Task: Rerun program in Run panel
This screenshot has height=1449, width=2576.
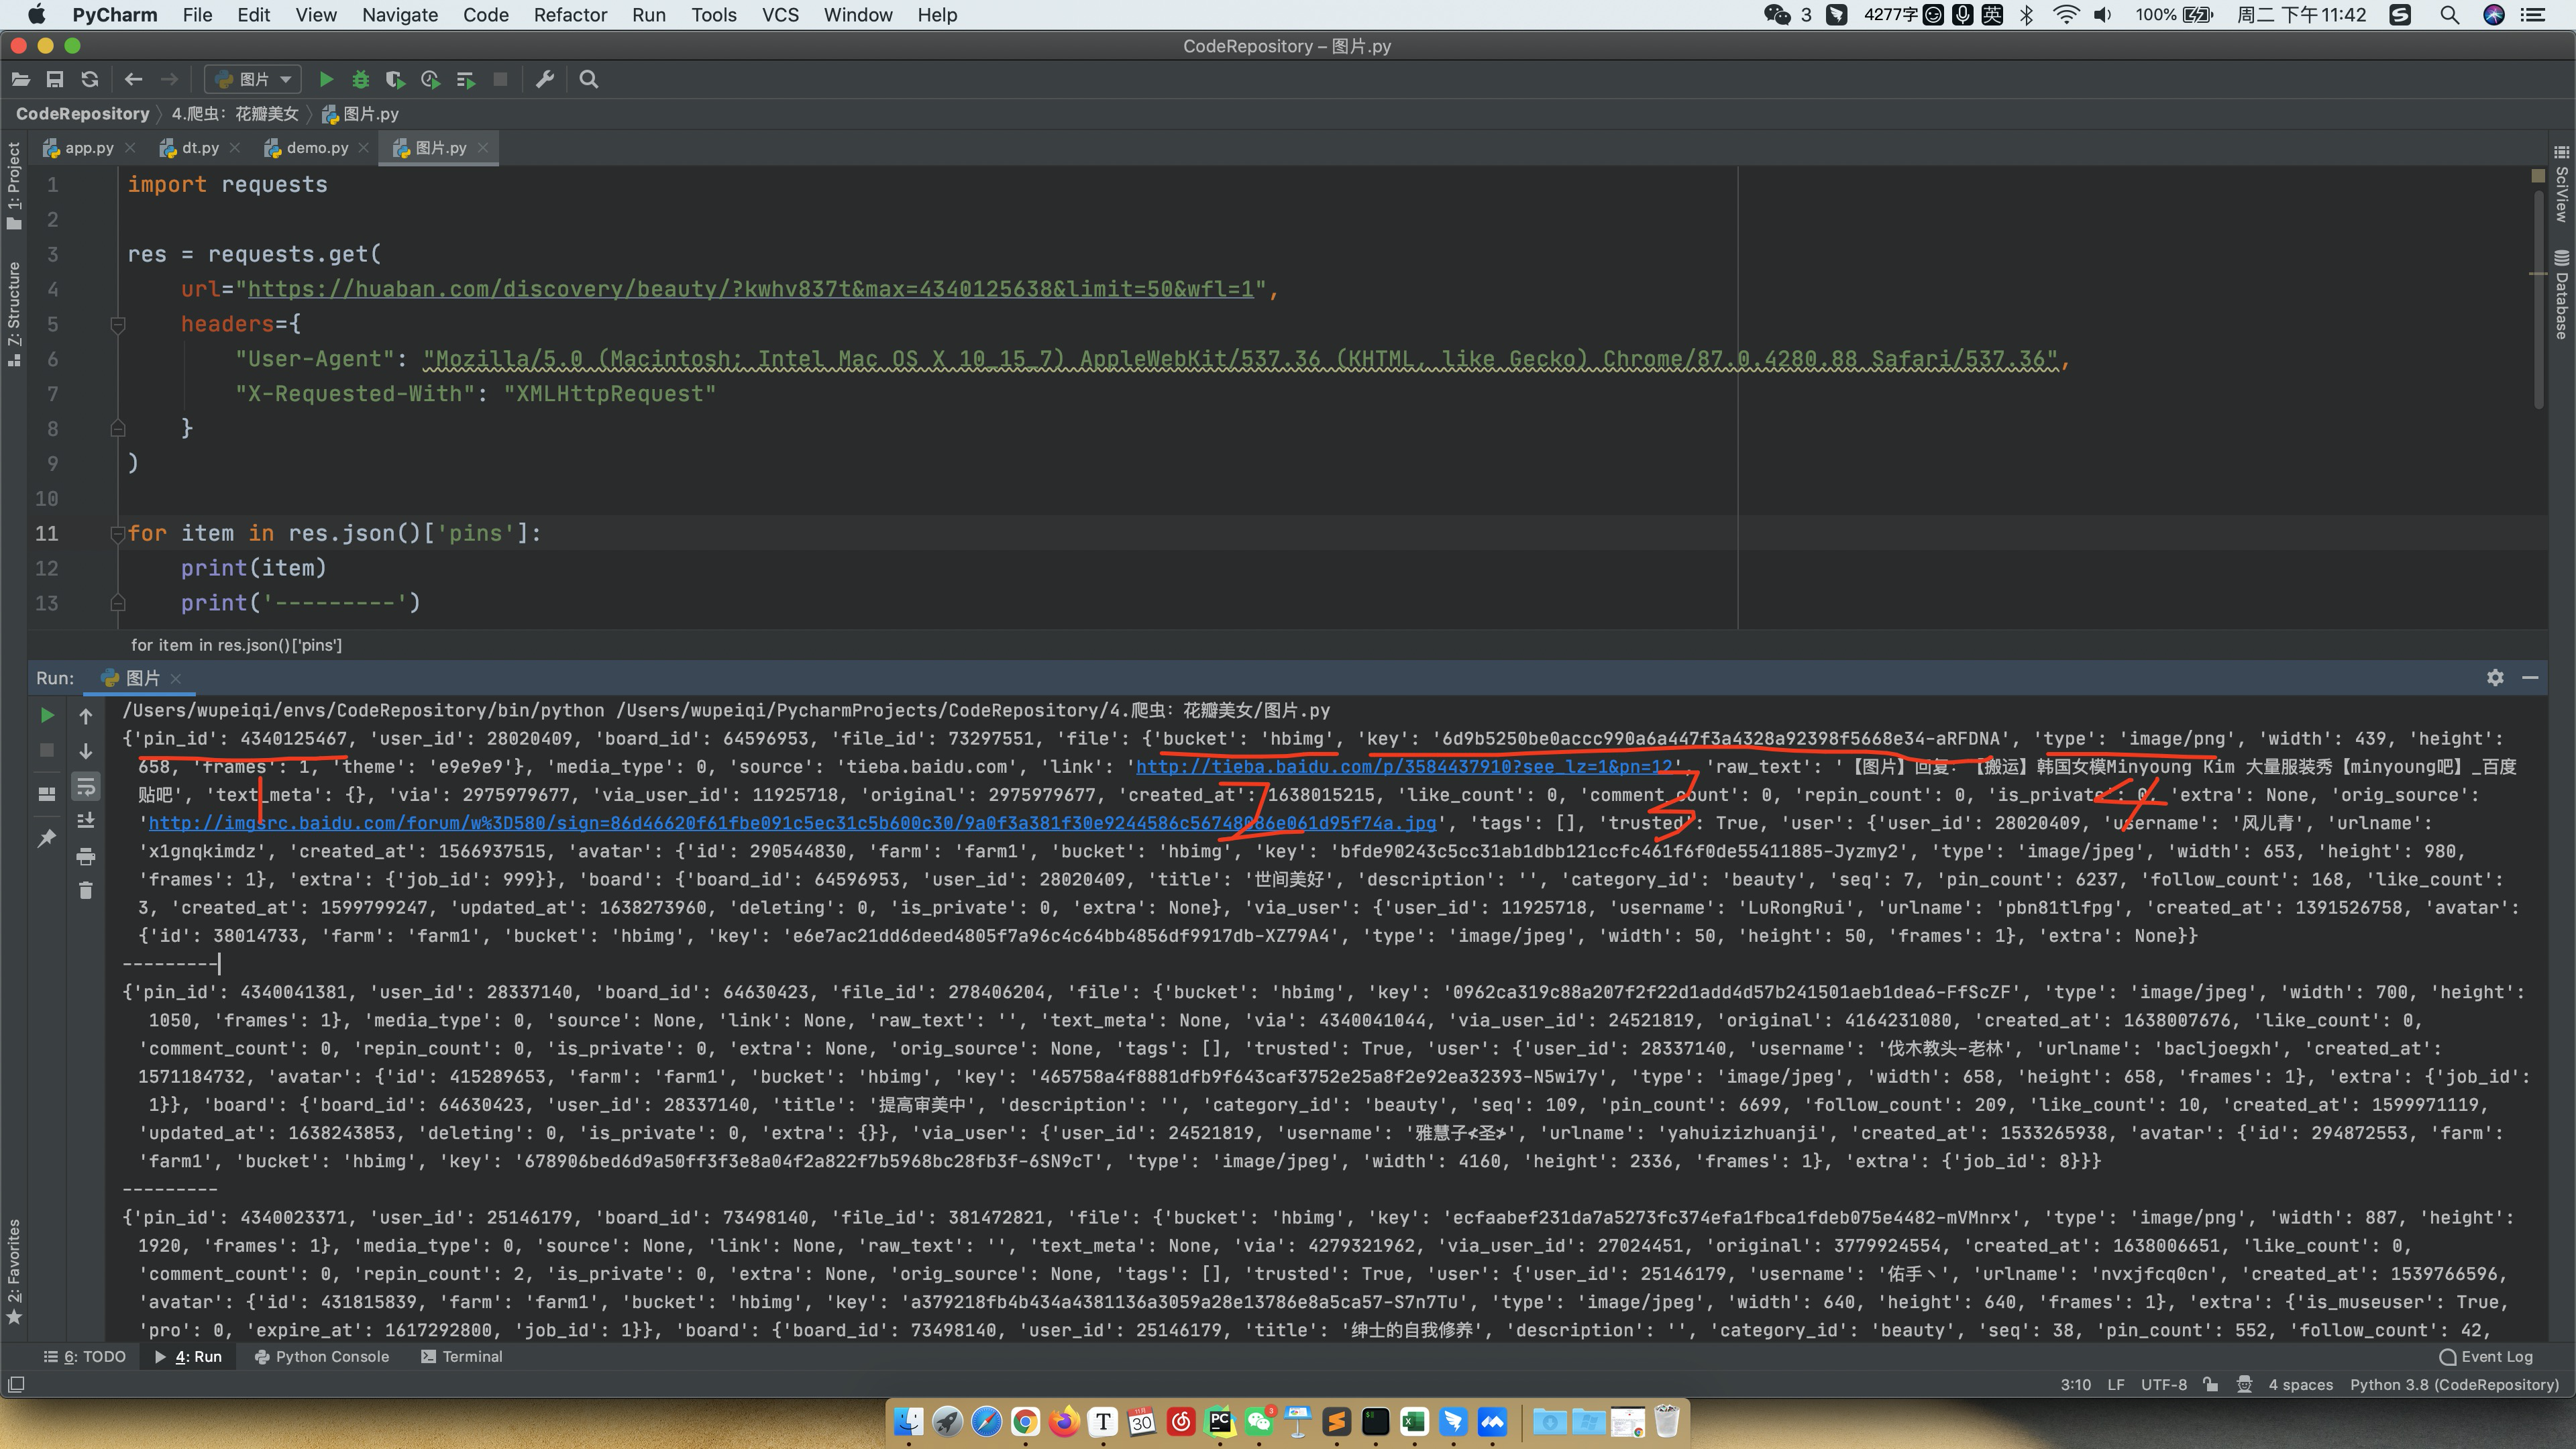Action: click(46, 715)
